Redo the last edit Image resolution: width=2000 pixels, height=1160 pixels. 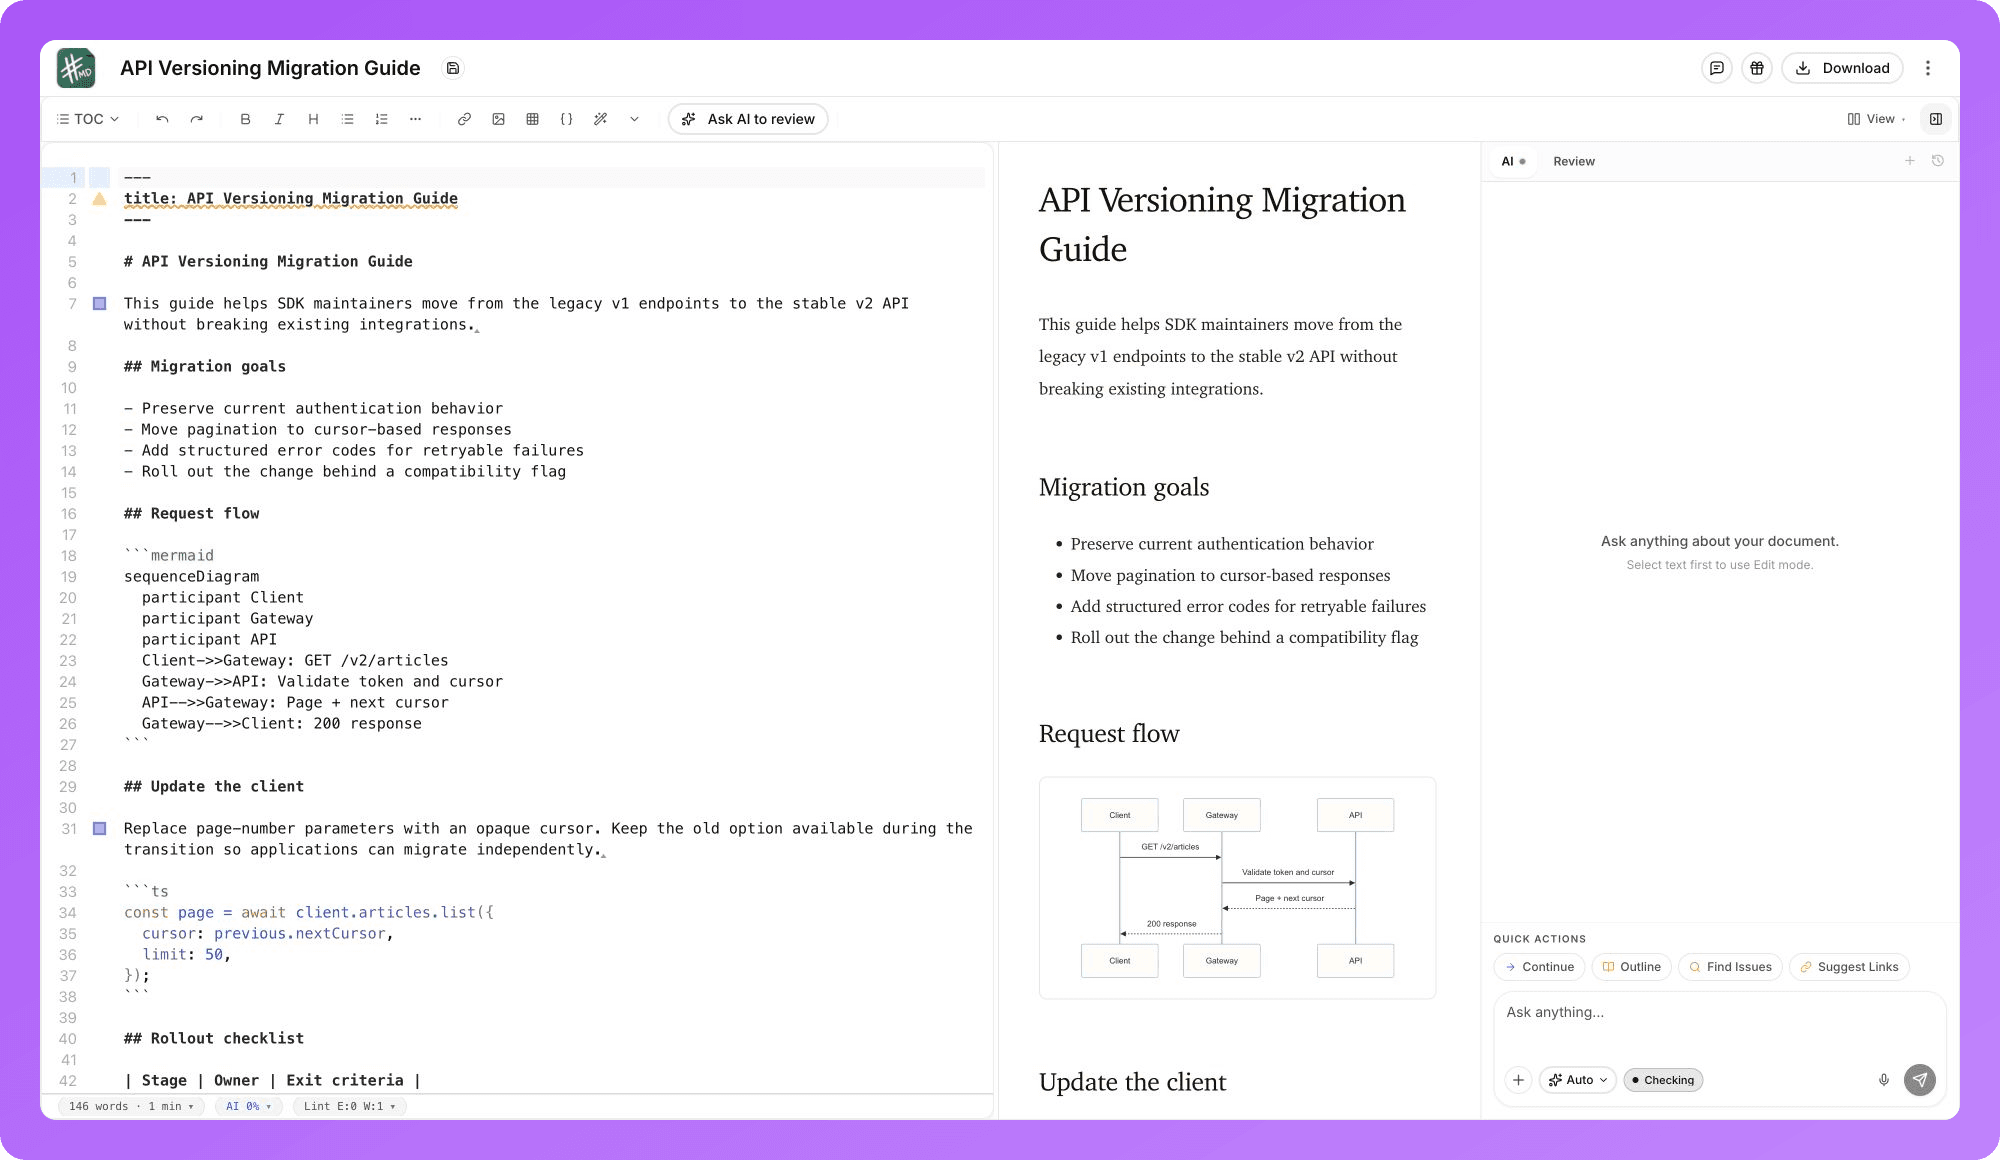197,119
